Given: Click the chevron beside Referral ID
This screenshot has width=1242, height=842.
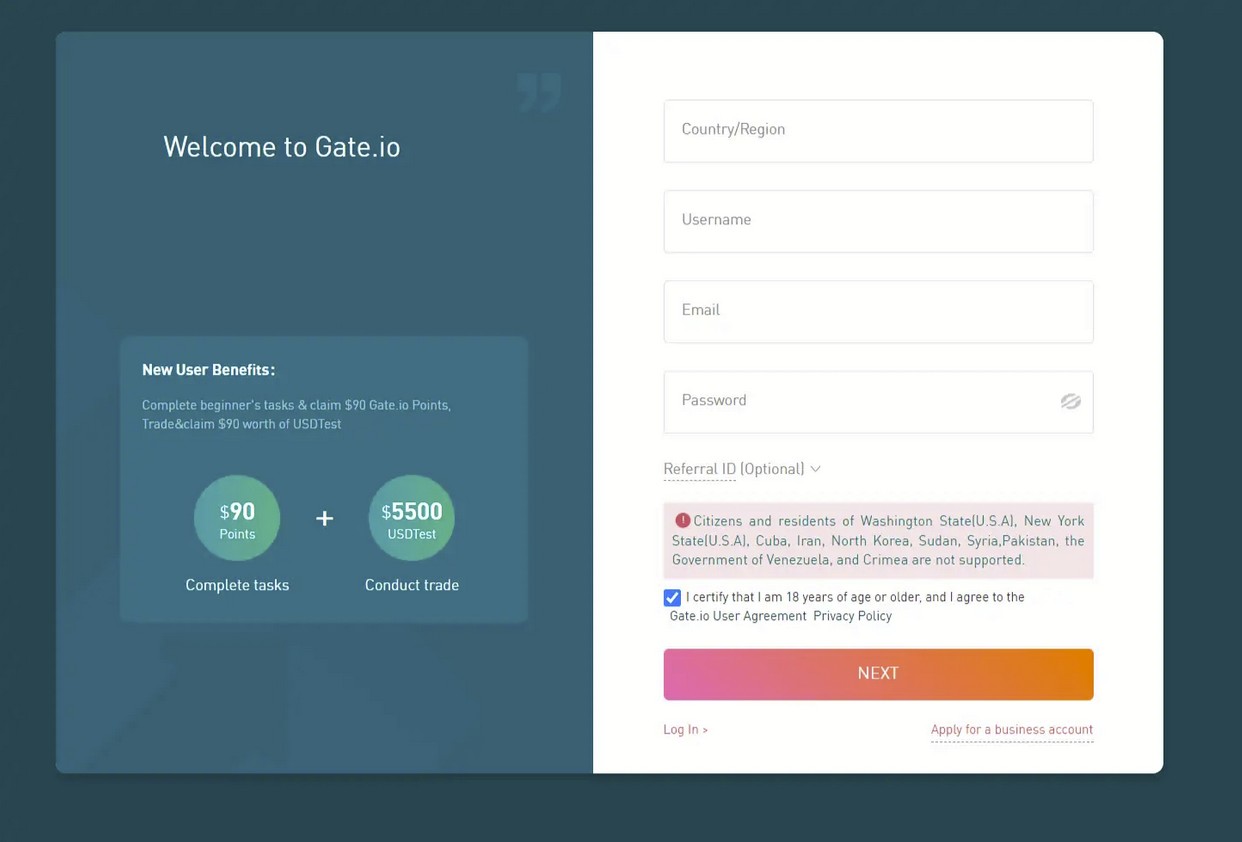Looking at the screenshot, I should 816,469.
